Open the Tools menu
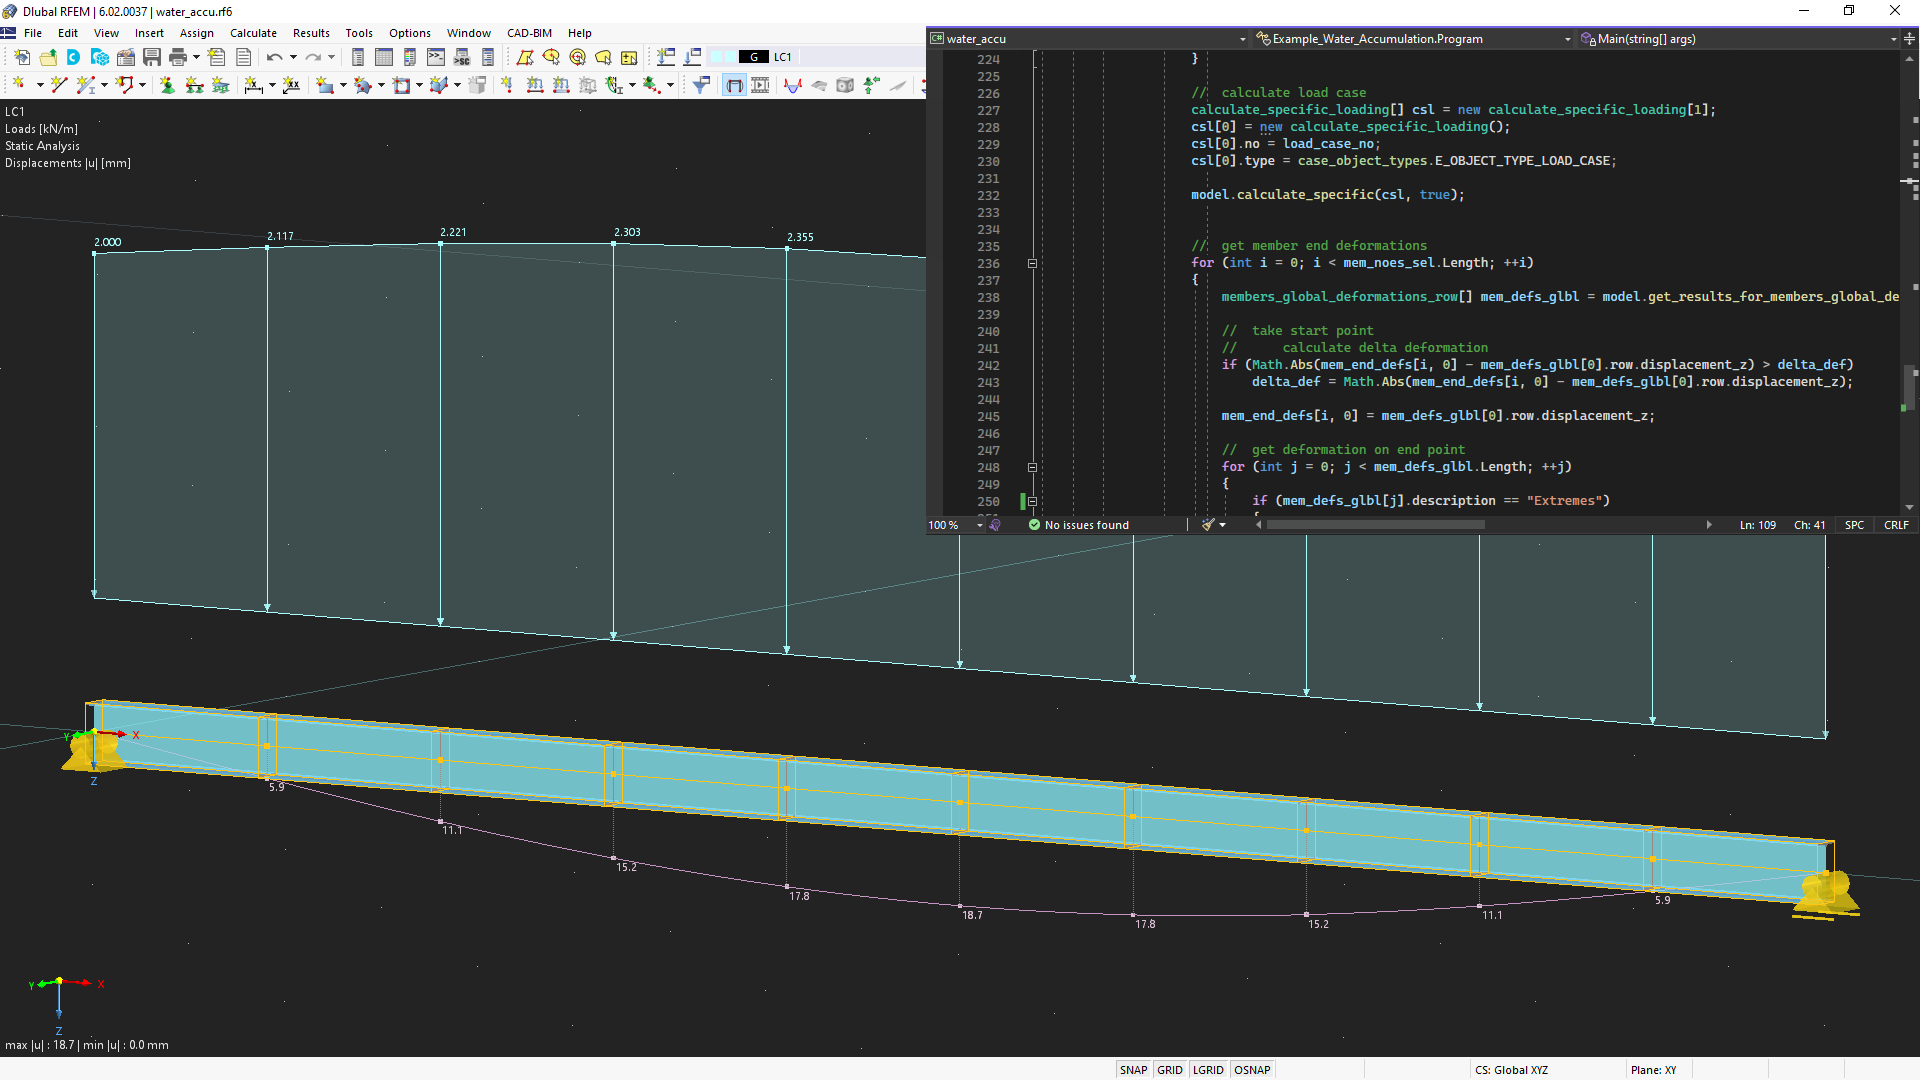The width and height of the screenshot is (1920, 1080). tap(355, 33)
